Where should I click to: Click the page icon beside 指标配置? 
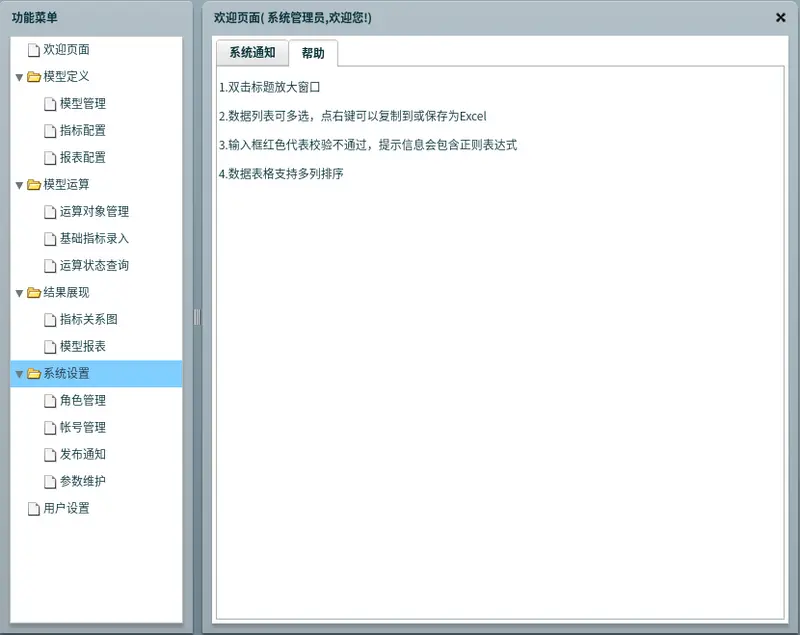point(51,130)
